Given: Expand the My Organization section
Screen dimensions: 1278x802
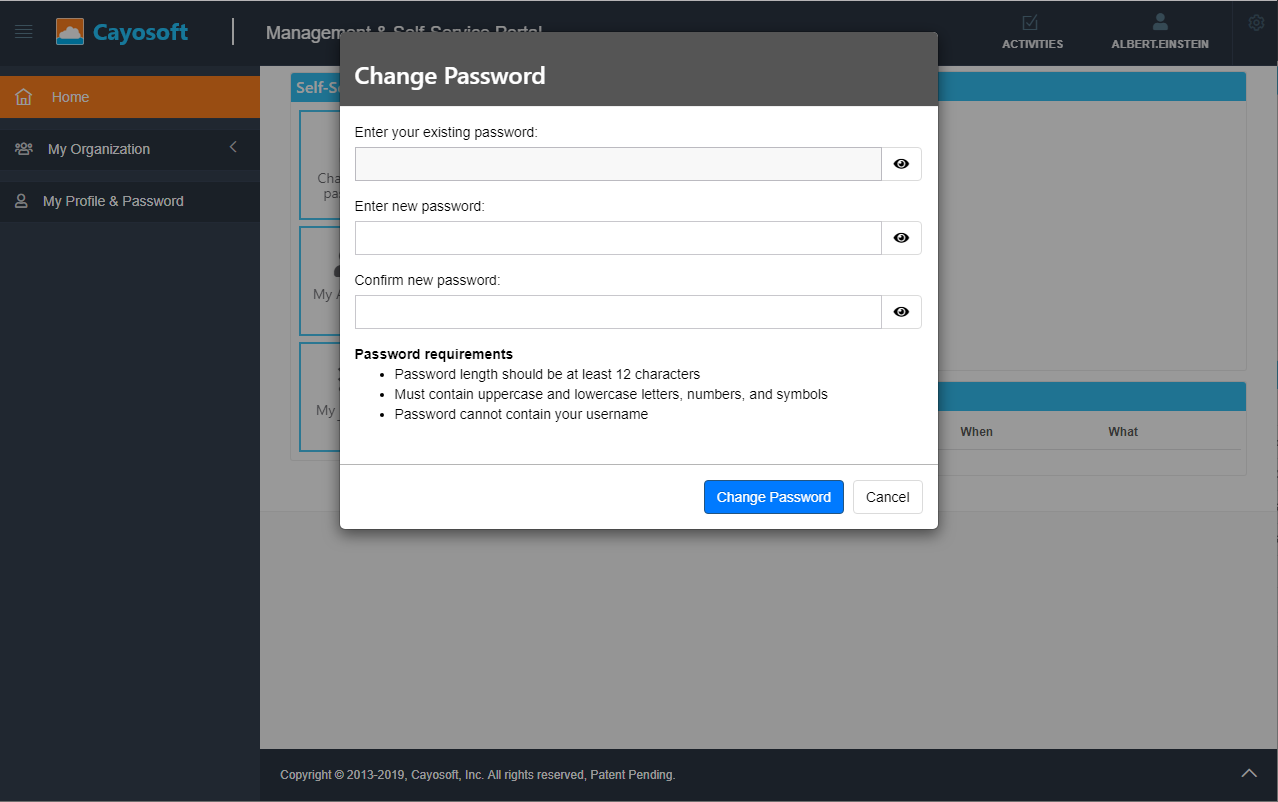Looking at the screenshot, I should coord(98,148).
